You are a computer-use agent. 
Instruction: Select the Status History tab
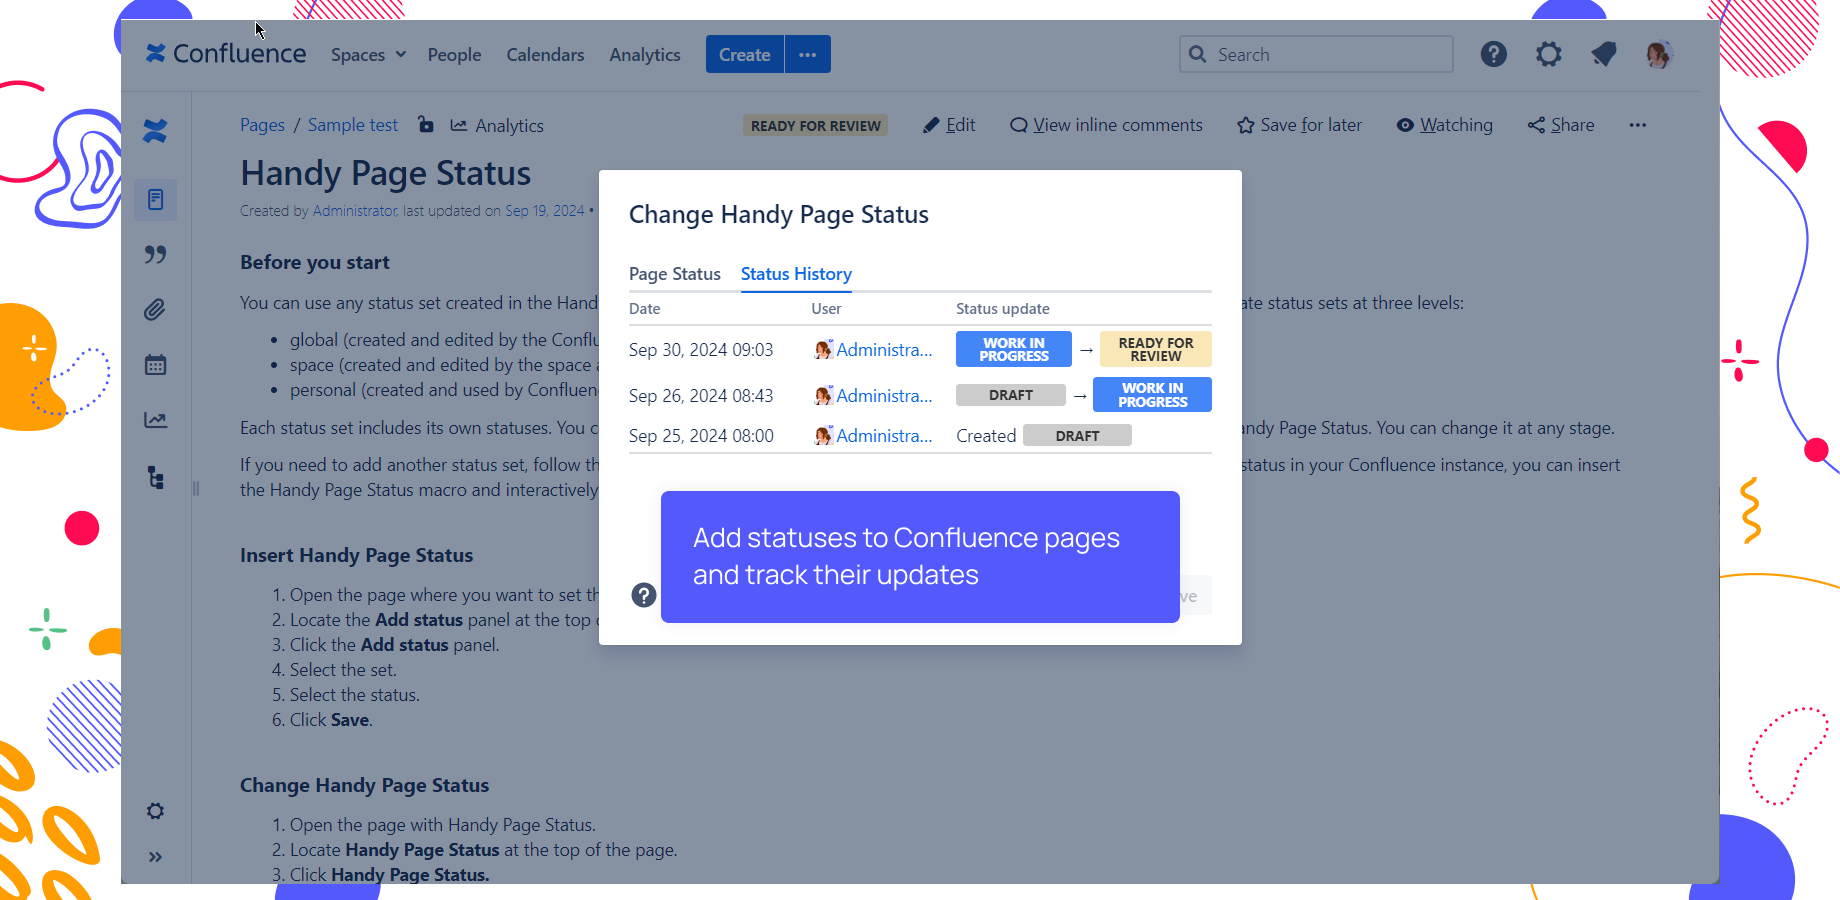click(796, 274)
